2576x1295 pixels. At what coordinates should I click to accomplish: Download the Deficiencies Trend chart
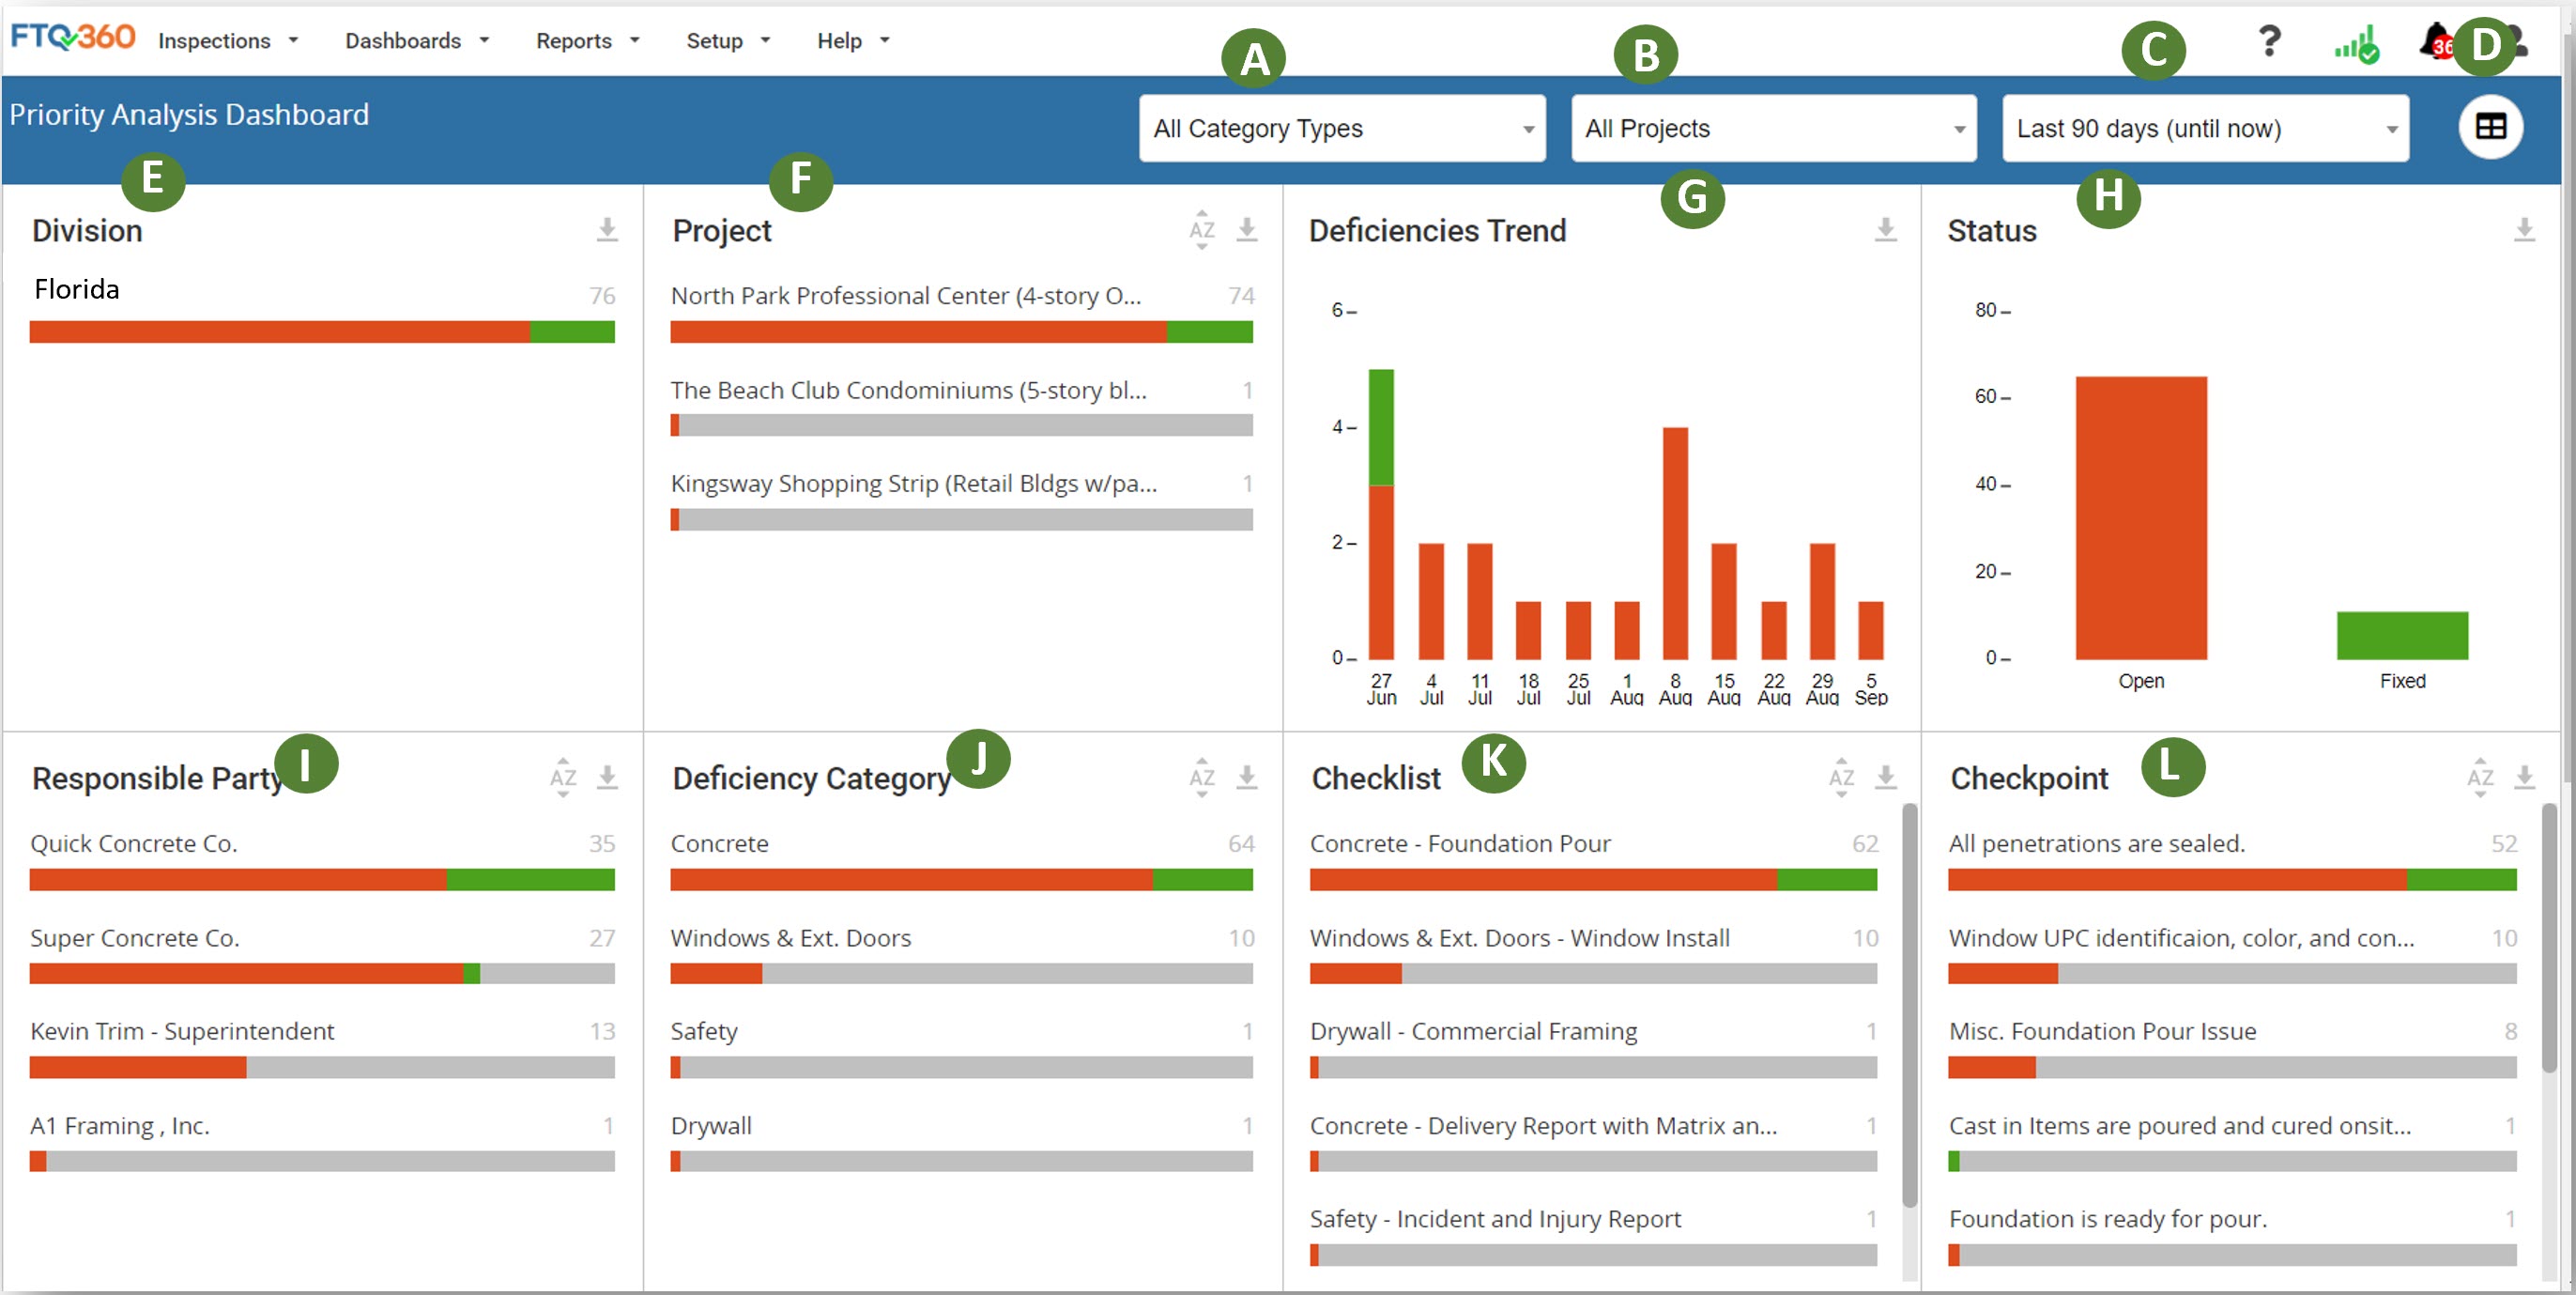click(1885, 230)
